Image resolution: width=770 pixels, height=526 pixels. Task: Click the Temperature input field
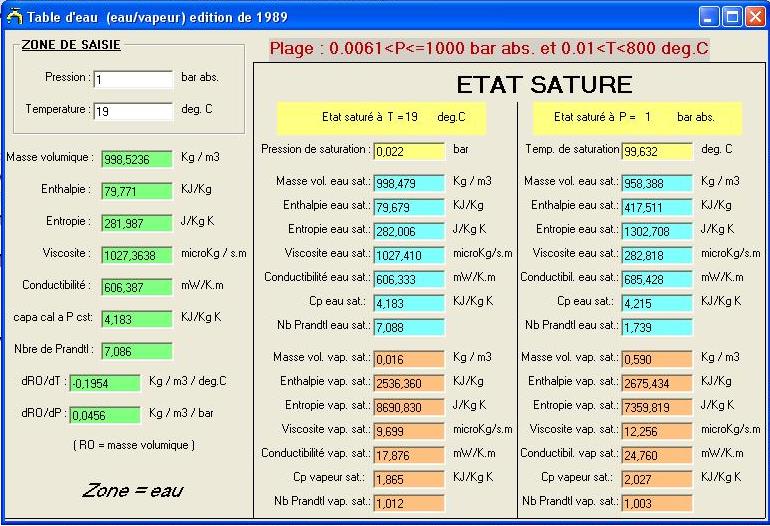click(x=133, y=111)
